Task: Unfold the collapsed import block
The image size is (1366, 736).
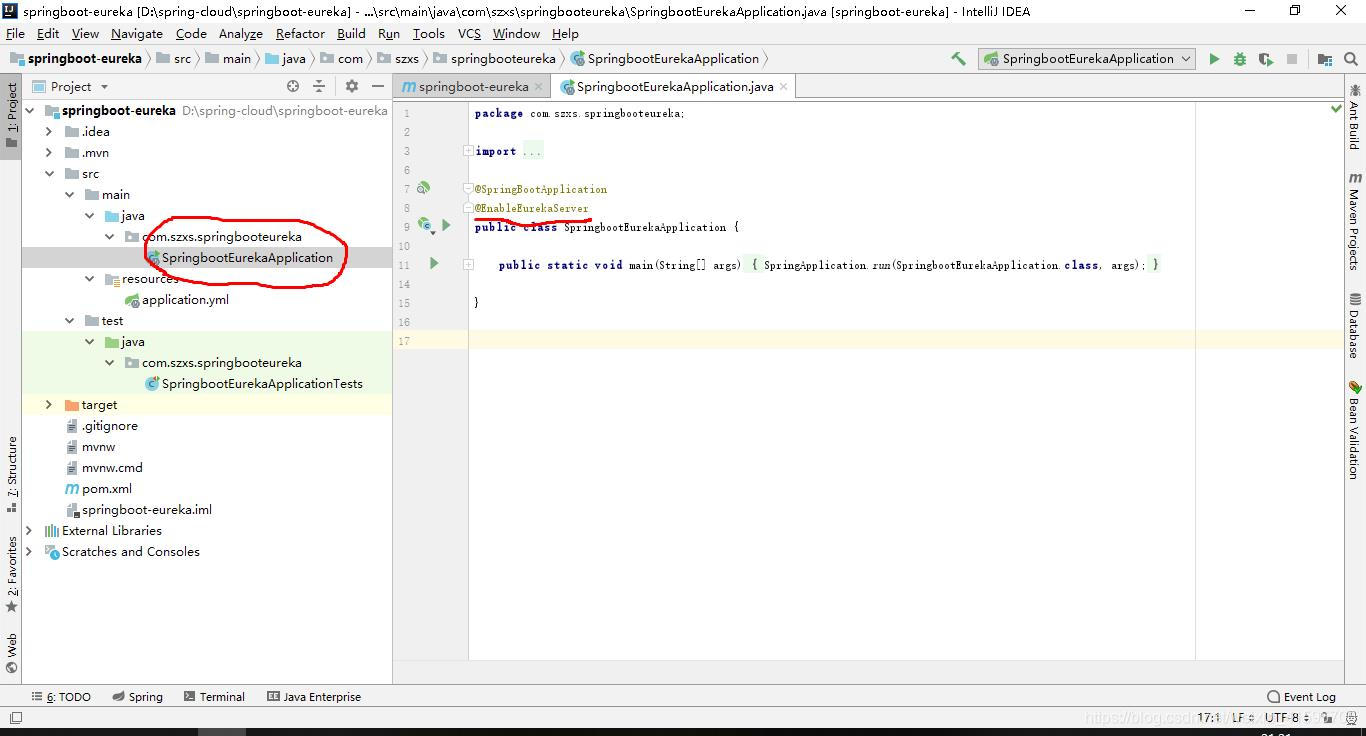Action: [468, 151]
